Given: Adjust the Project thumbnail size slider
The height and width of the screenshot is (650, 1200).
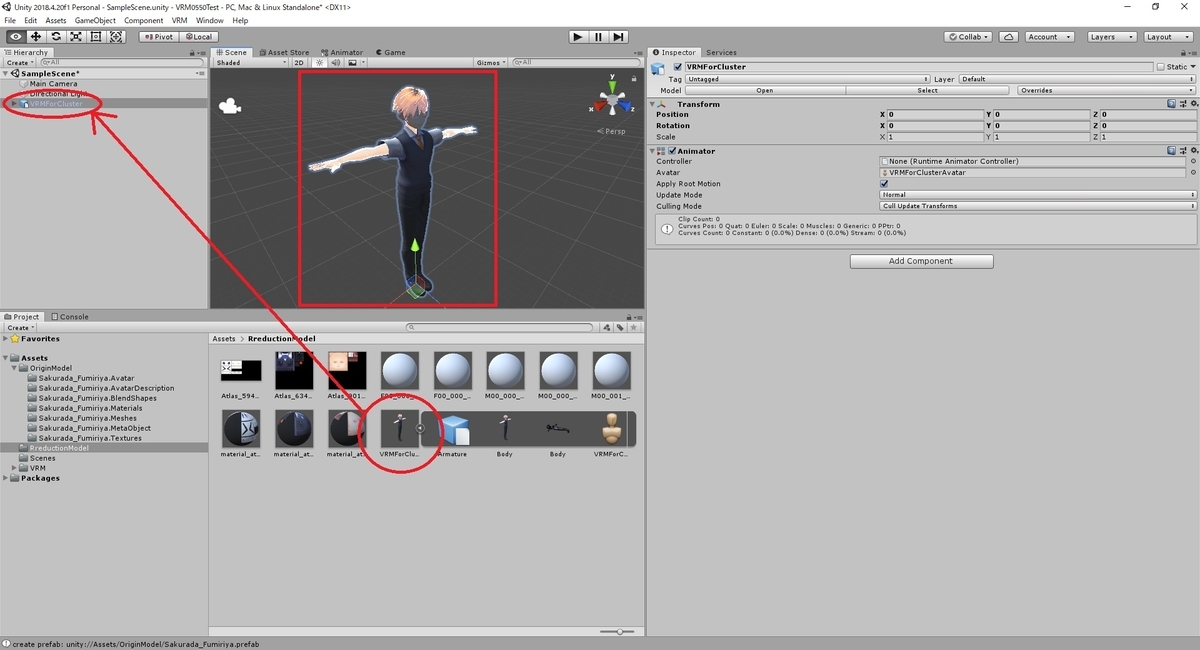Looking at the screenshot, I should pos(618,631).
